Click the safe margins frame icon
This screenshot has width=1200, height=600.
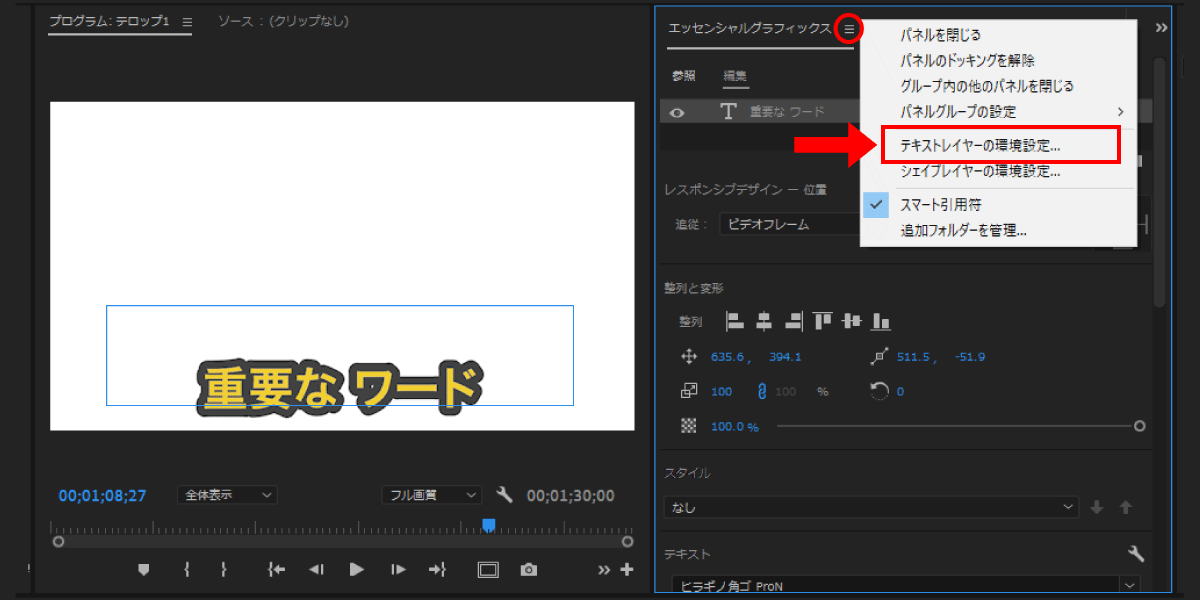pos(488,569)
